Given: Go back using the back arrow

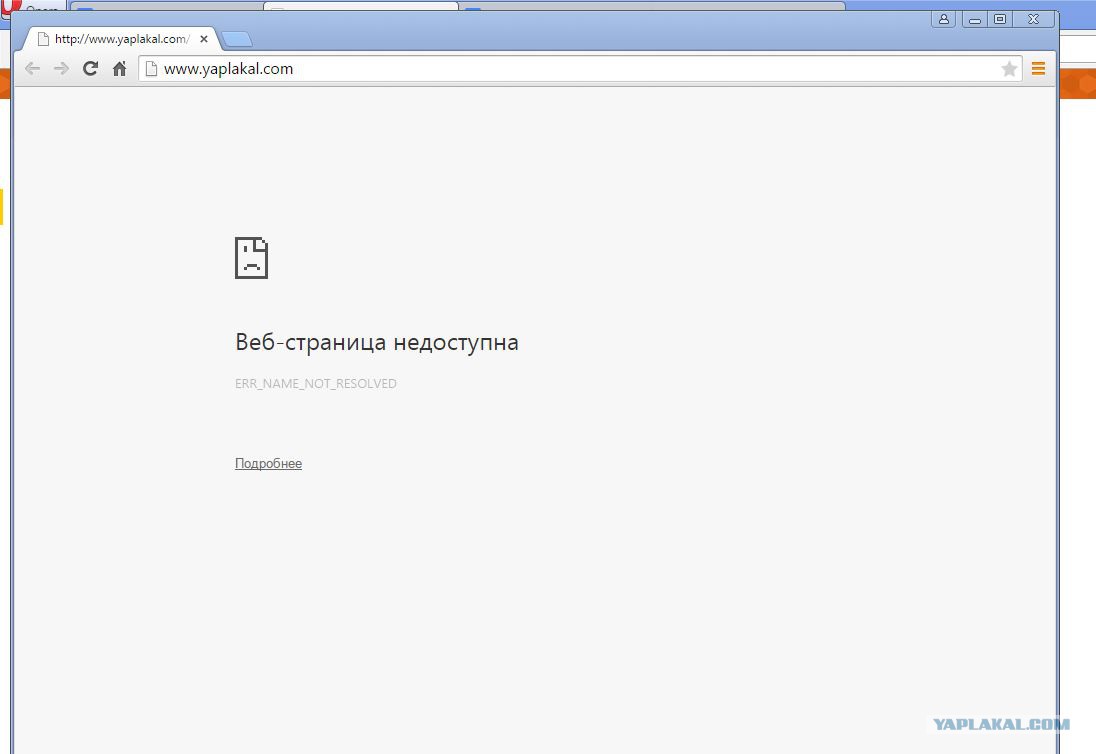Looking at the screenshot, I should point(32,68).
